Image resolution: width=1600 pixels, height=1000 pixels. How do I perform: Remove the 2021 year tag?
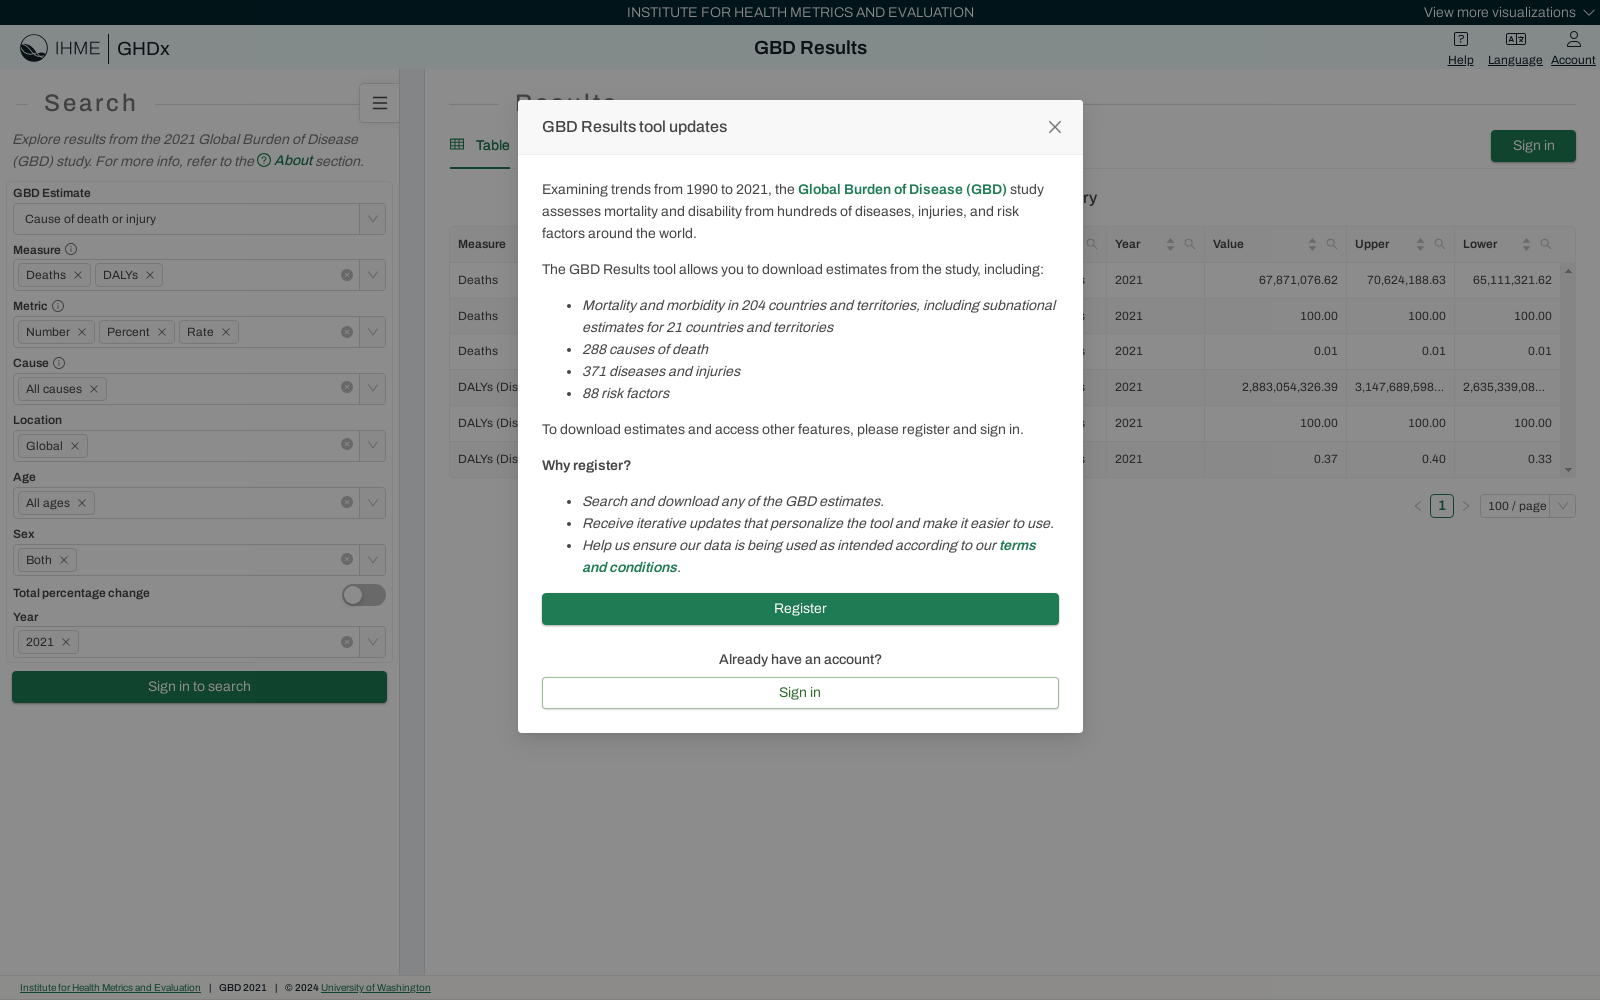[x=66, y=642]
